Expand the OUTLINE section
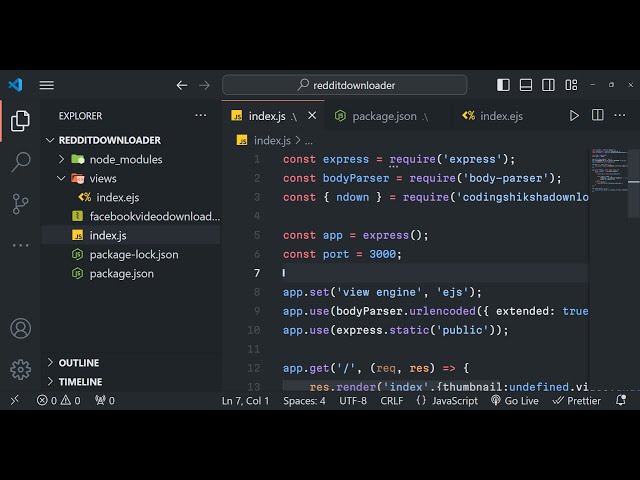The image size is (640, 480). pos(80,363)
